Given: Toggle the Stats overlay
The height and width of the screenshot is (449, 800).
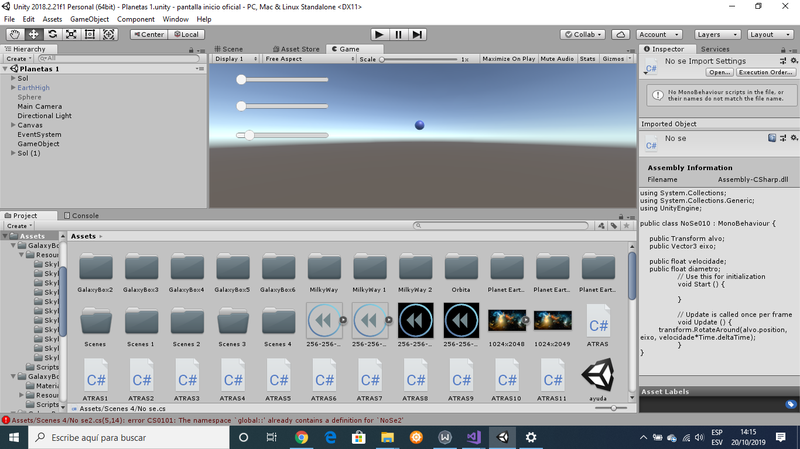Looking at the screenshot, I should pos(588,59).
